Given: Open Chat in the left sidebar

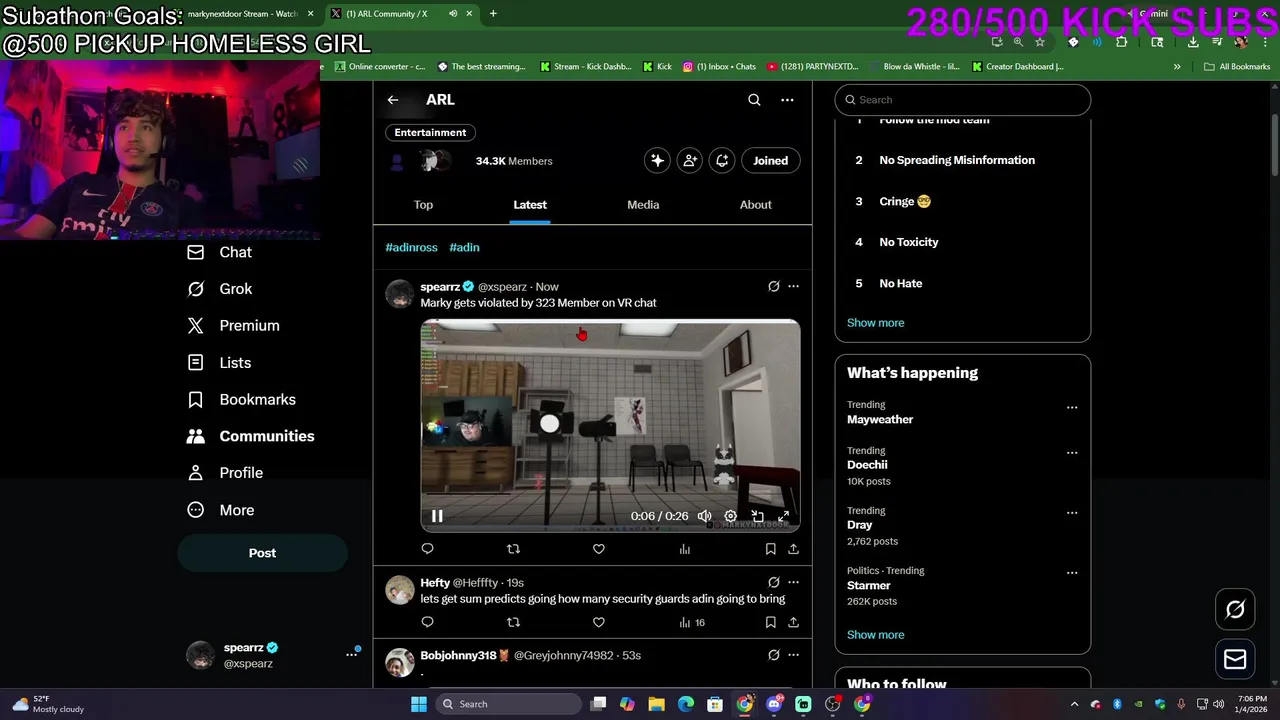Looking at the screenshot, I should pos(220,252).
